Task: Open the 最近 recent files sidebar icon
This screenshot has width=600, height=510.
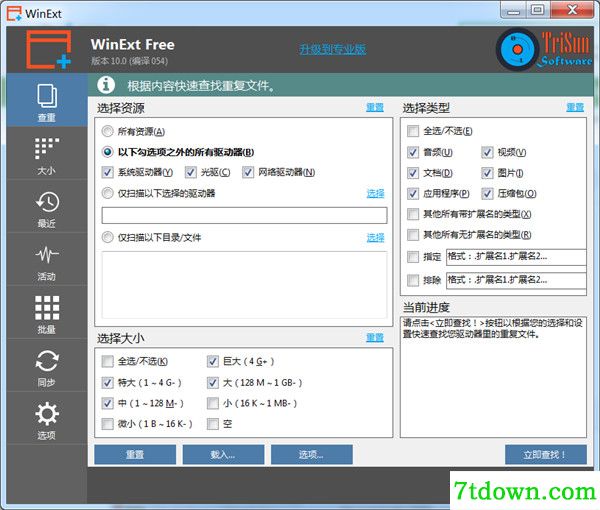Action: pyautogui.click(x=47, y=207)
